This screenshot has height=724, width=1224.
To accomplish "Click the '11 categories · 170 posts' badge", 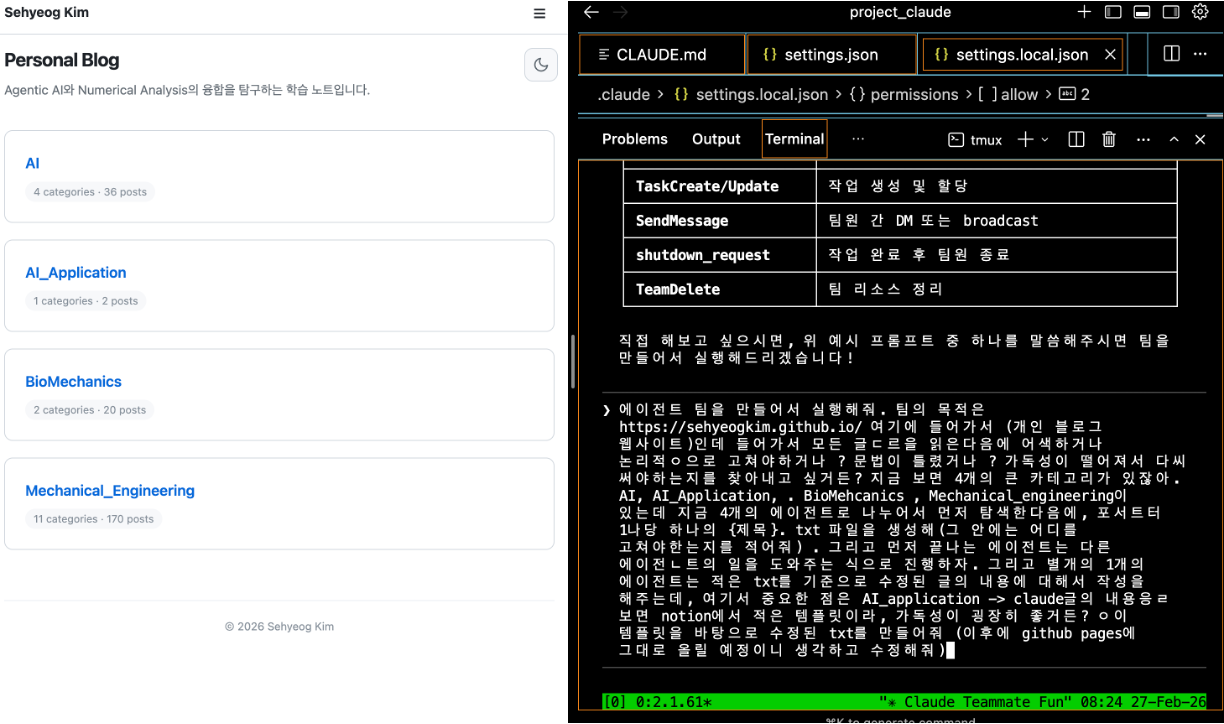I will tap(94, 519).
